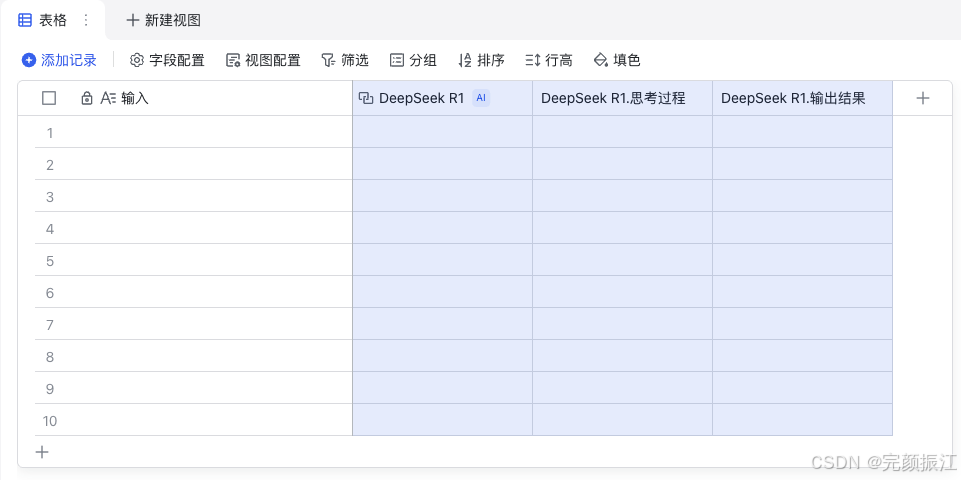Select row number 5
961x480 pixels.
pos(50,261)
